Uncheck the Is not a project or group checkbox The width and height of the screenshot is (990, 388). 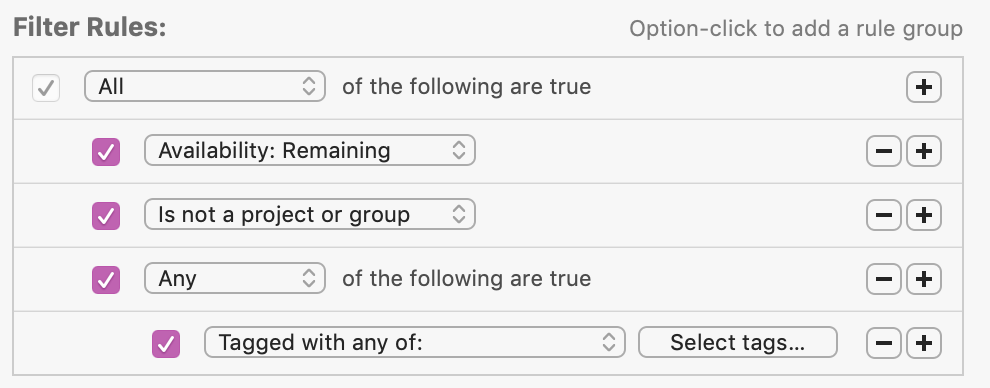(106, 216)
